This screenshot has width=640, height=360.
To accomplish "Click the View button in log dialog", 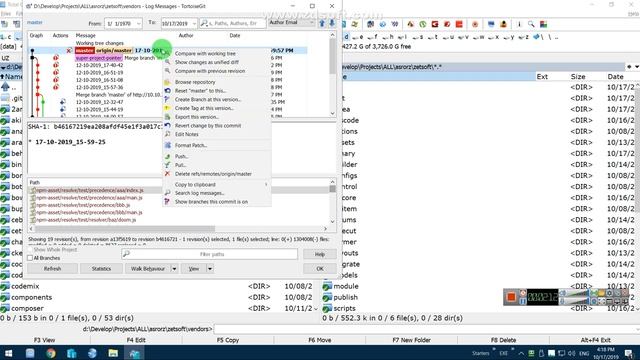I will tap(193, 269).
